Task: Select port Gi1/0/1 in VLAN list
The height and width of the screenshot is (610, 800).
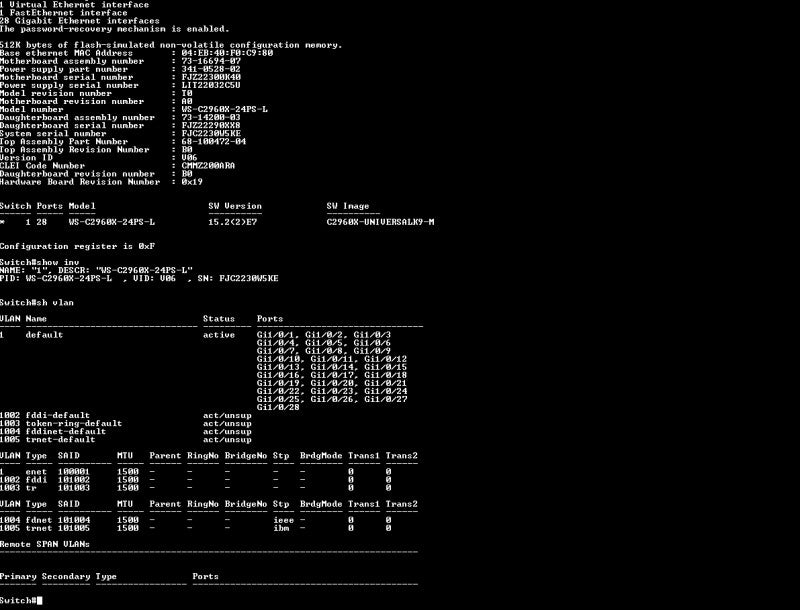Action: coord(276,335)
